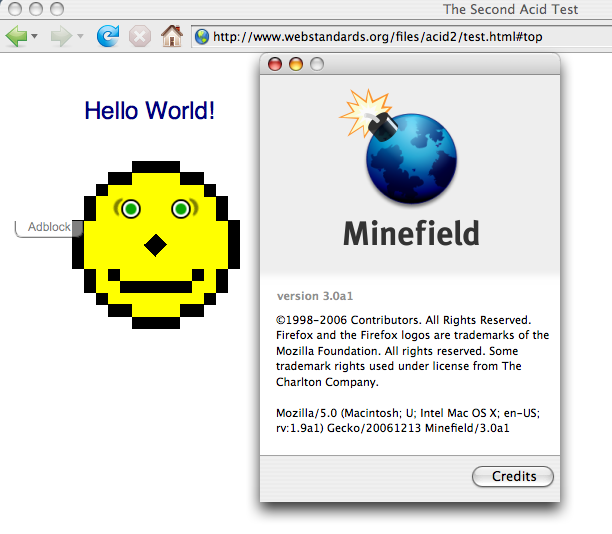This screenshot has width=612, height=534.
Task: Open the Home page house icon
Action: pos(172,36)
